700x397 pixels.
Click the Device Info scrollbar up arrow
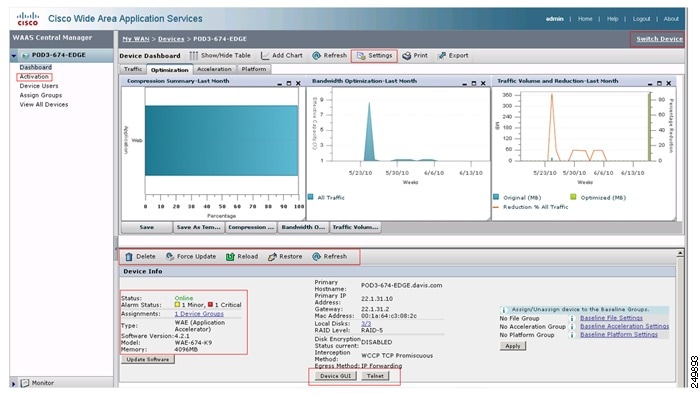[680, 253]
